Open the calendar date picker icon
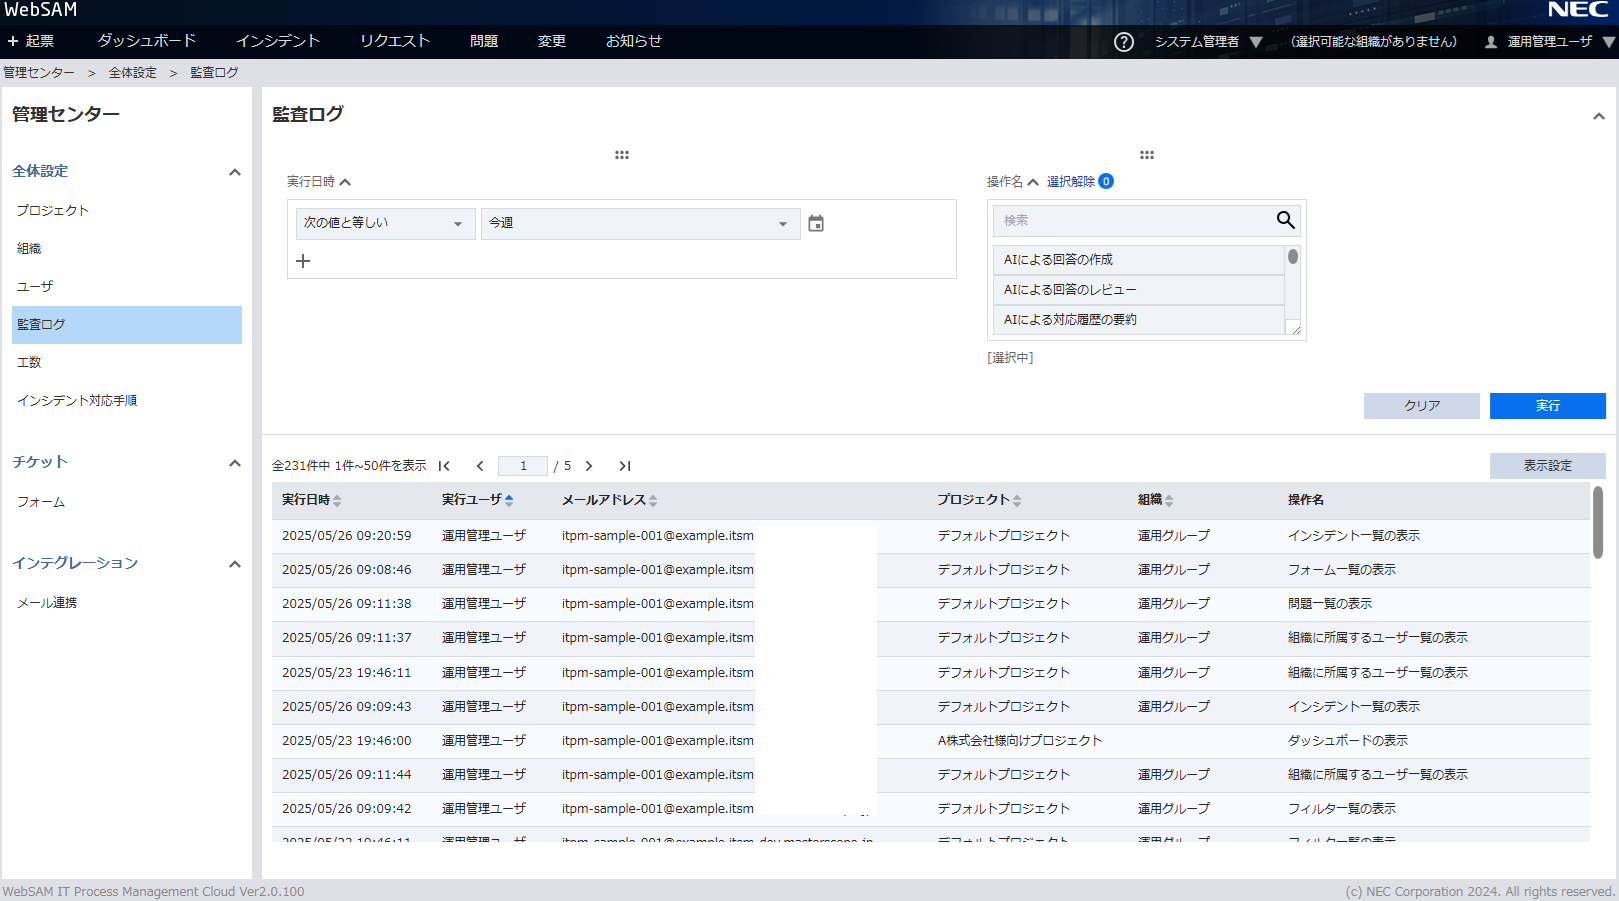Screen dimensions: 1619x901 (x=816, y=224)
